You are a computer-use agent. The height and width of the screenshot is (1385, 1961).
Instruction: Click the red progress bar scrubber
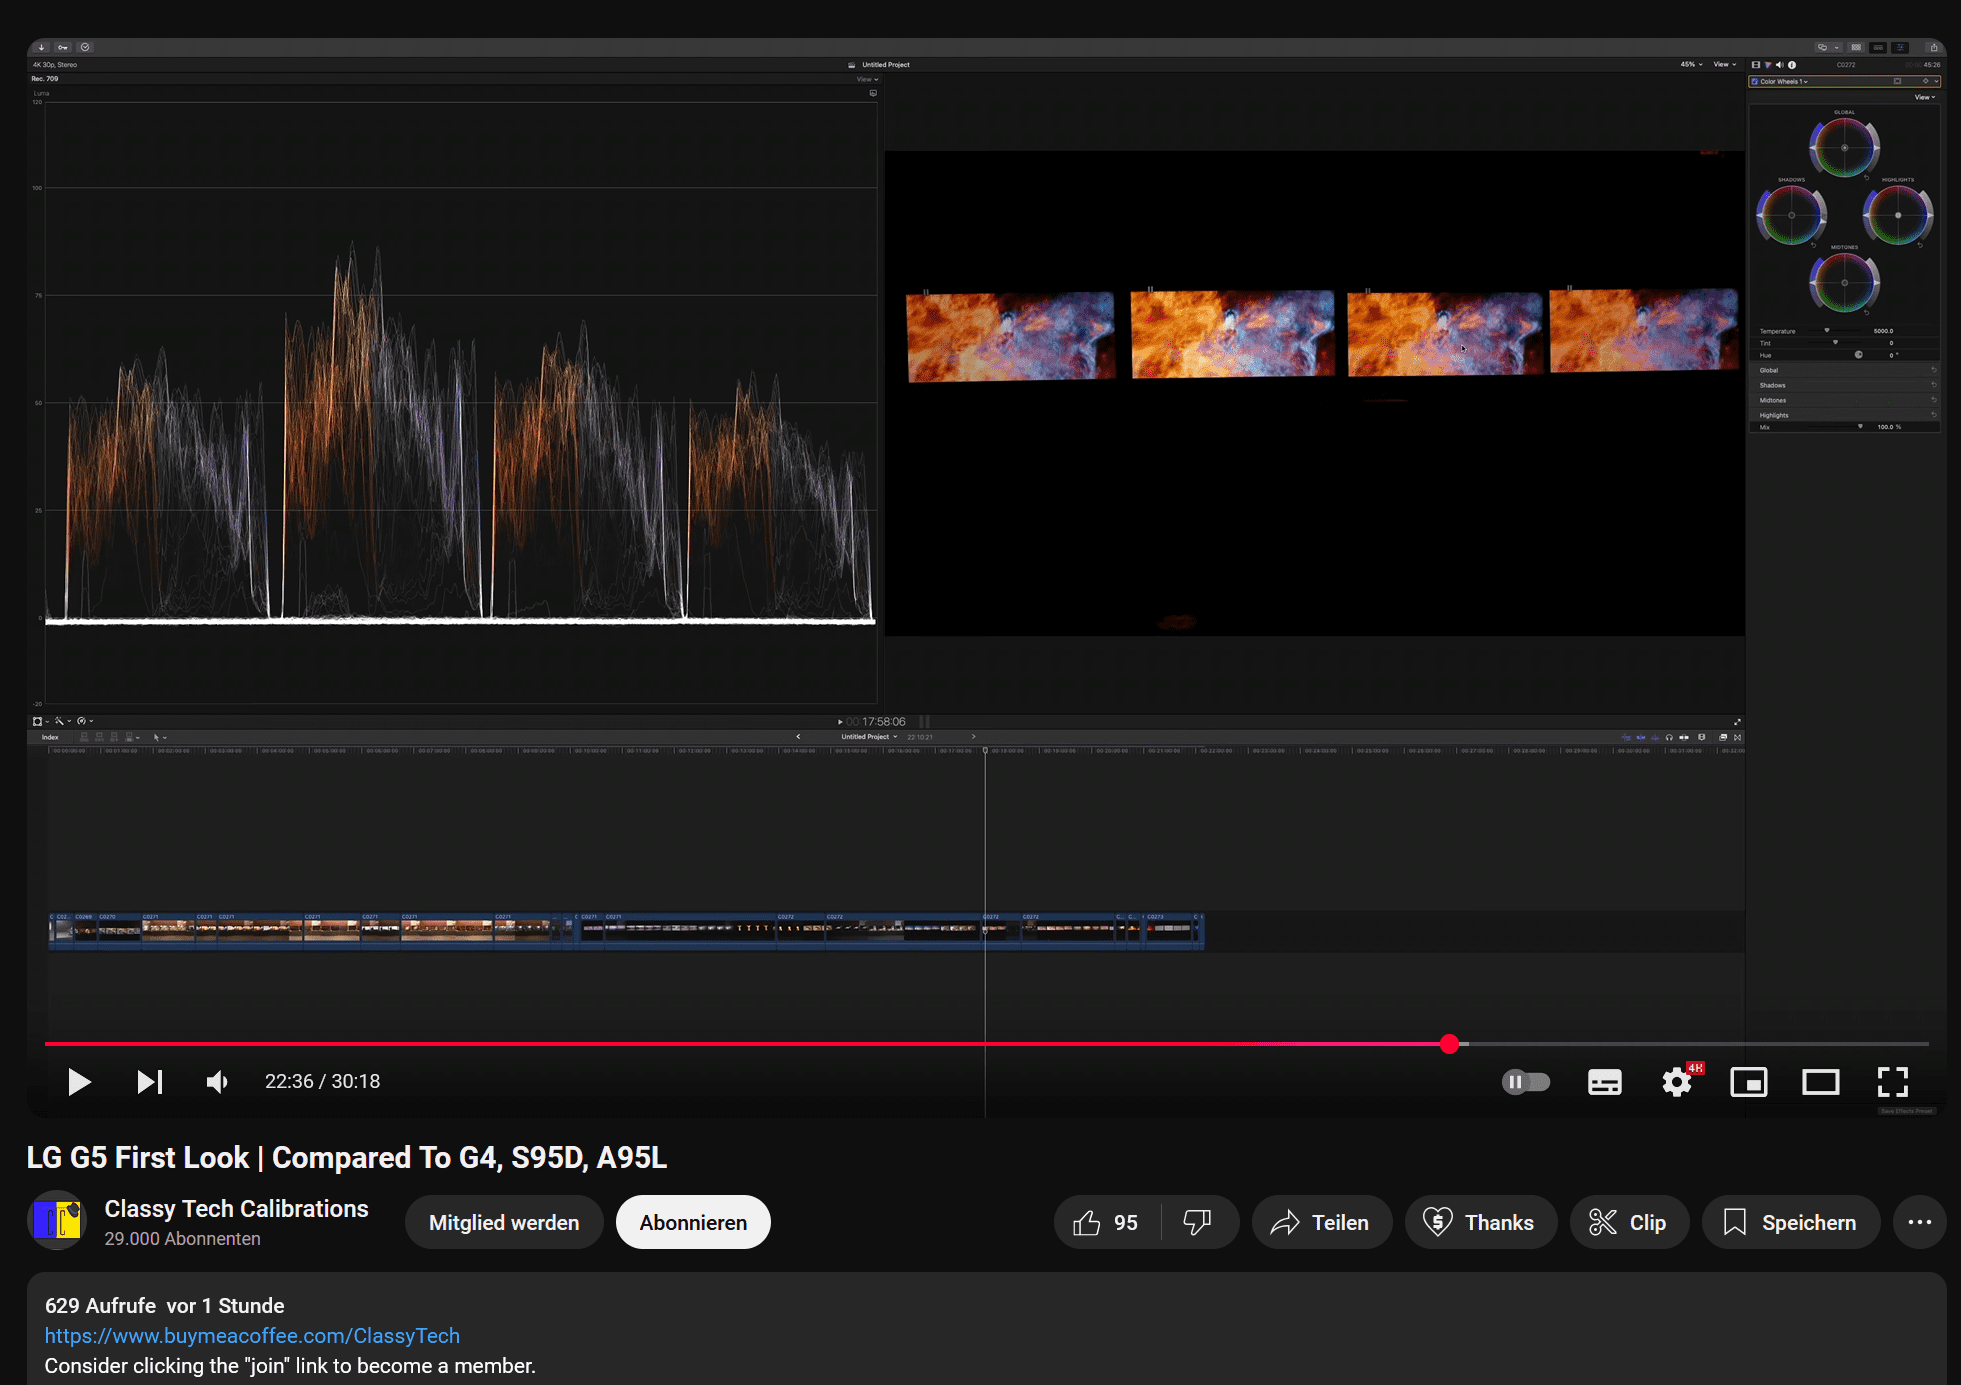pyautogui.click(x=1450, y=1044)
